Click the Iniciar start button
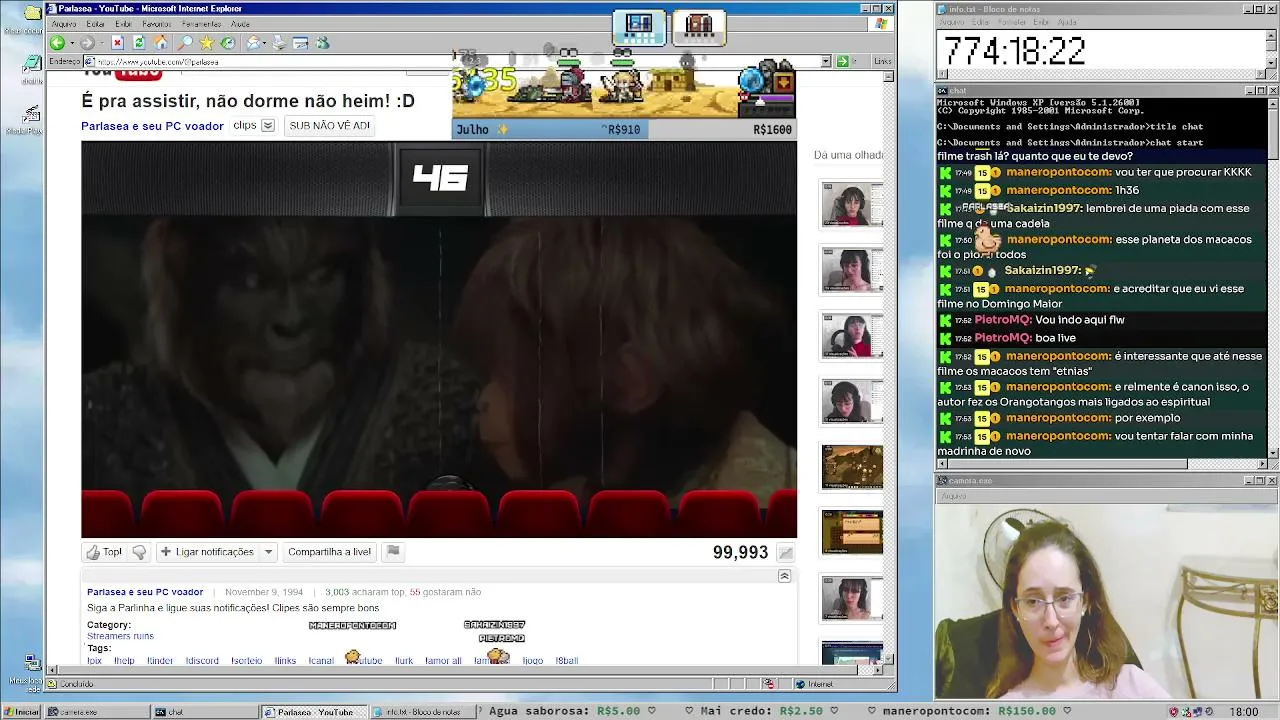The width and height of the screenshot is (1280, 720). [x=21, y=712]
